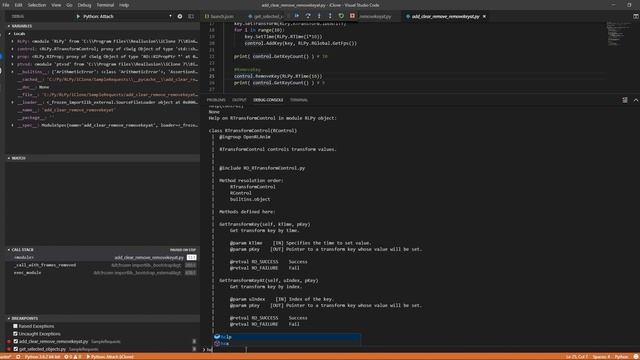Place cursor on code line 25 RemoveKey
This screenshot has height=360, width=640.
click(278, 76)
